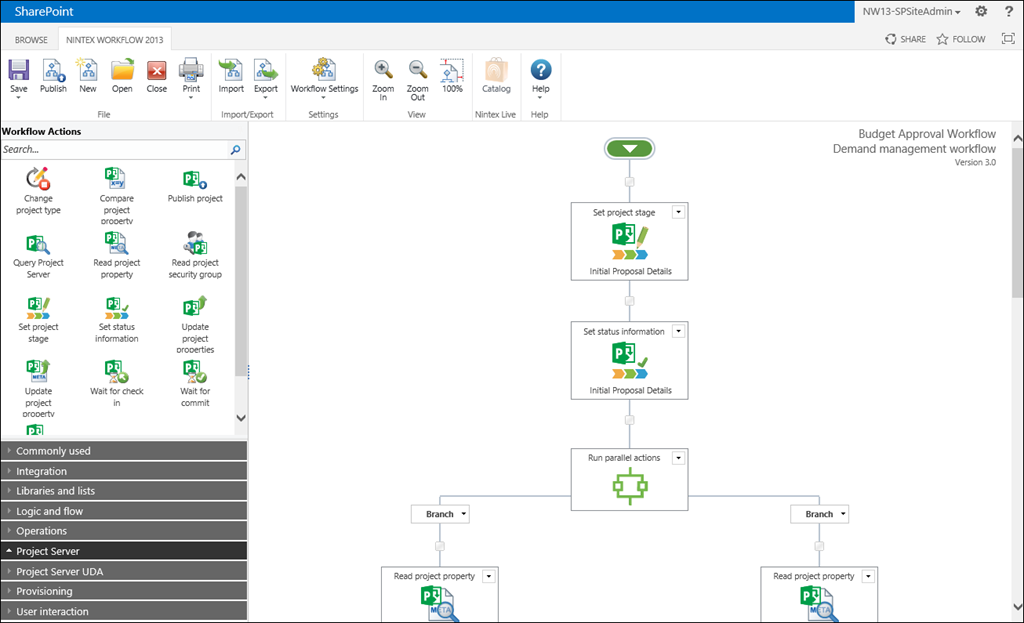Viewport: 1024px width, 623px height.
Task: Click the SharePoint title link
Action: point(44,11)
